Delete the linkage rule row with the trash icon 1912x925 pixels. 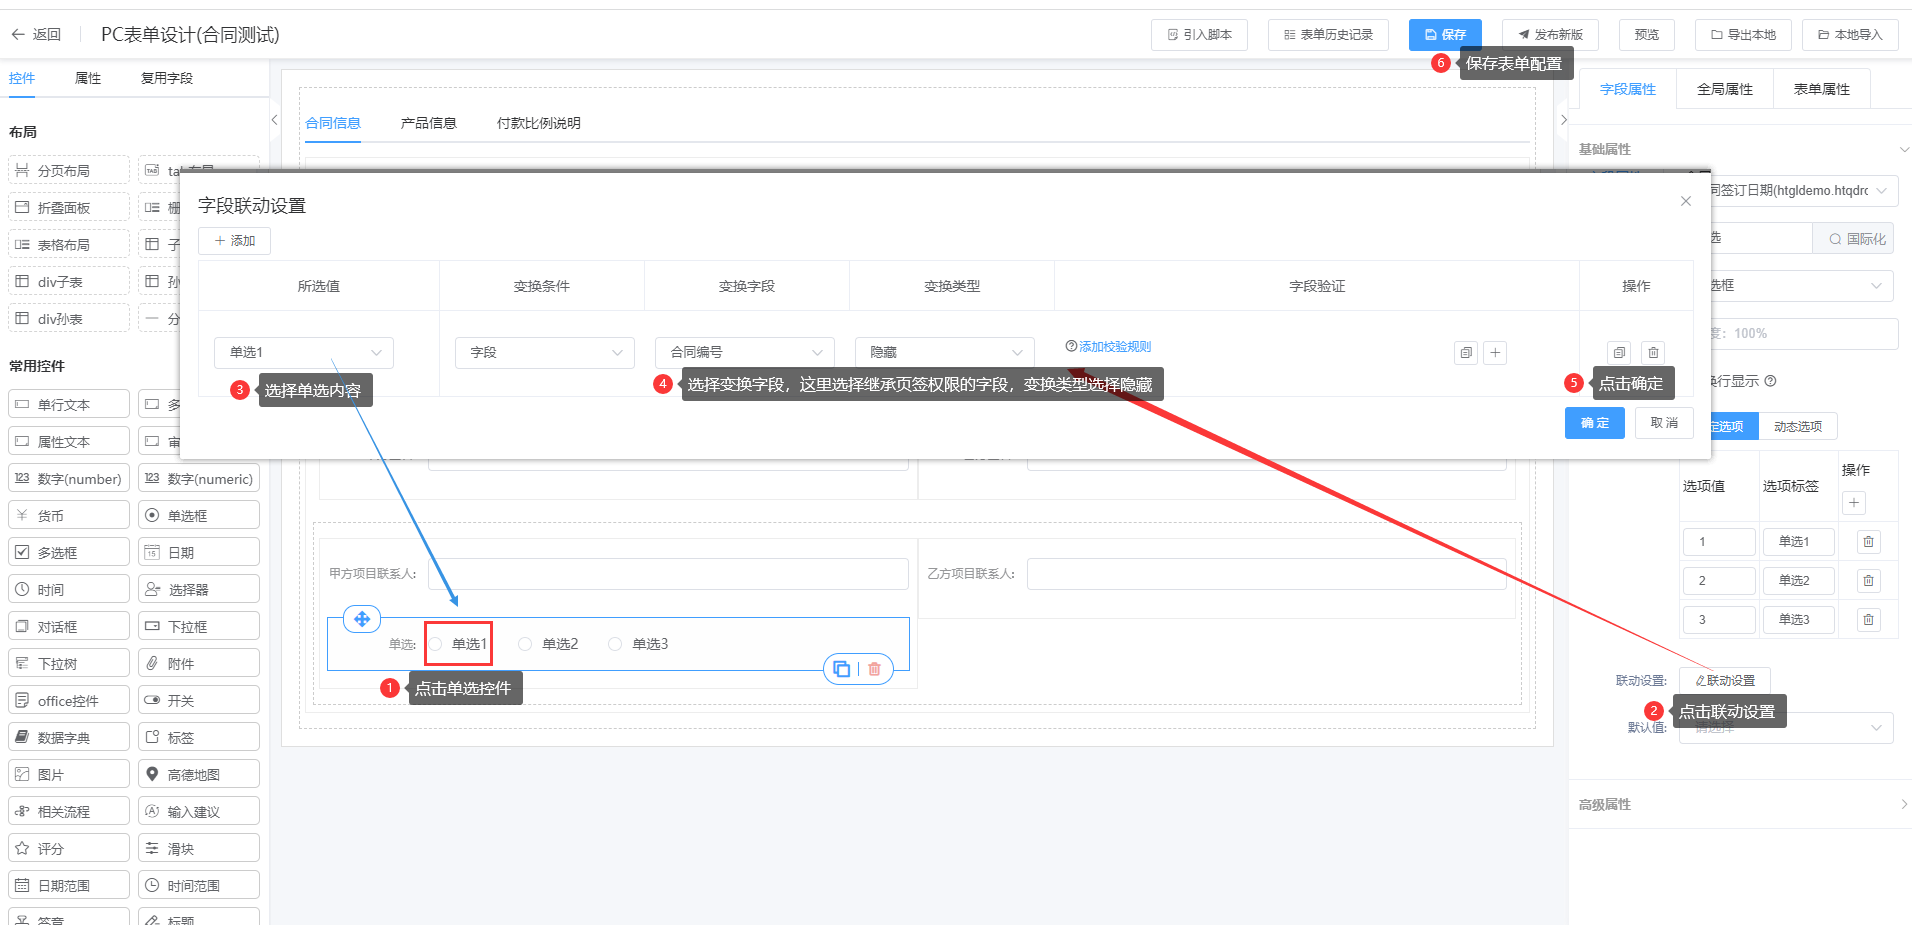(x=1653, y=353)
